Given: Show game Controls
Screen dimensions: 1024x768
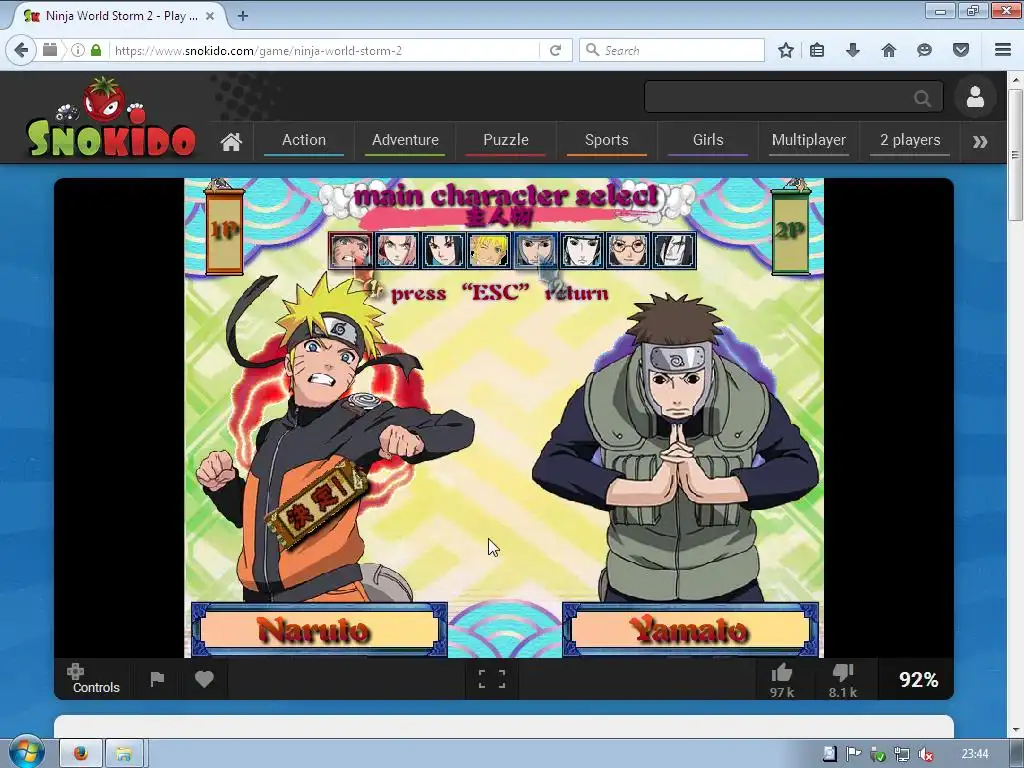Looking at the screenshot, I should 95,679.
